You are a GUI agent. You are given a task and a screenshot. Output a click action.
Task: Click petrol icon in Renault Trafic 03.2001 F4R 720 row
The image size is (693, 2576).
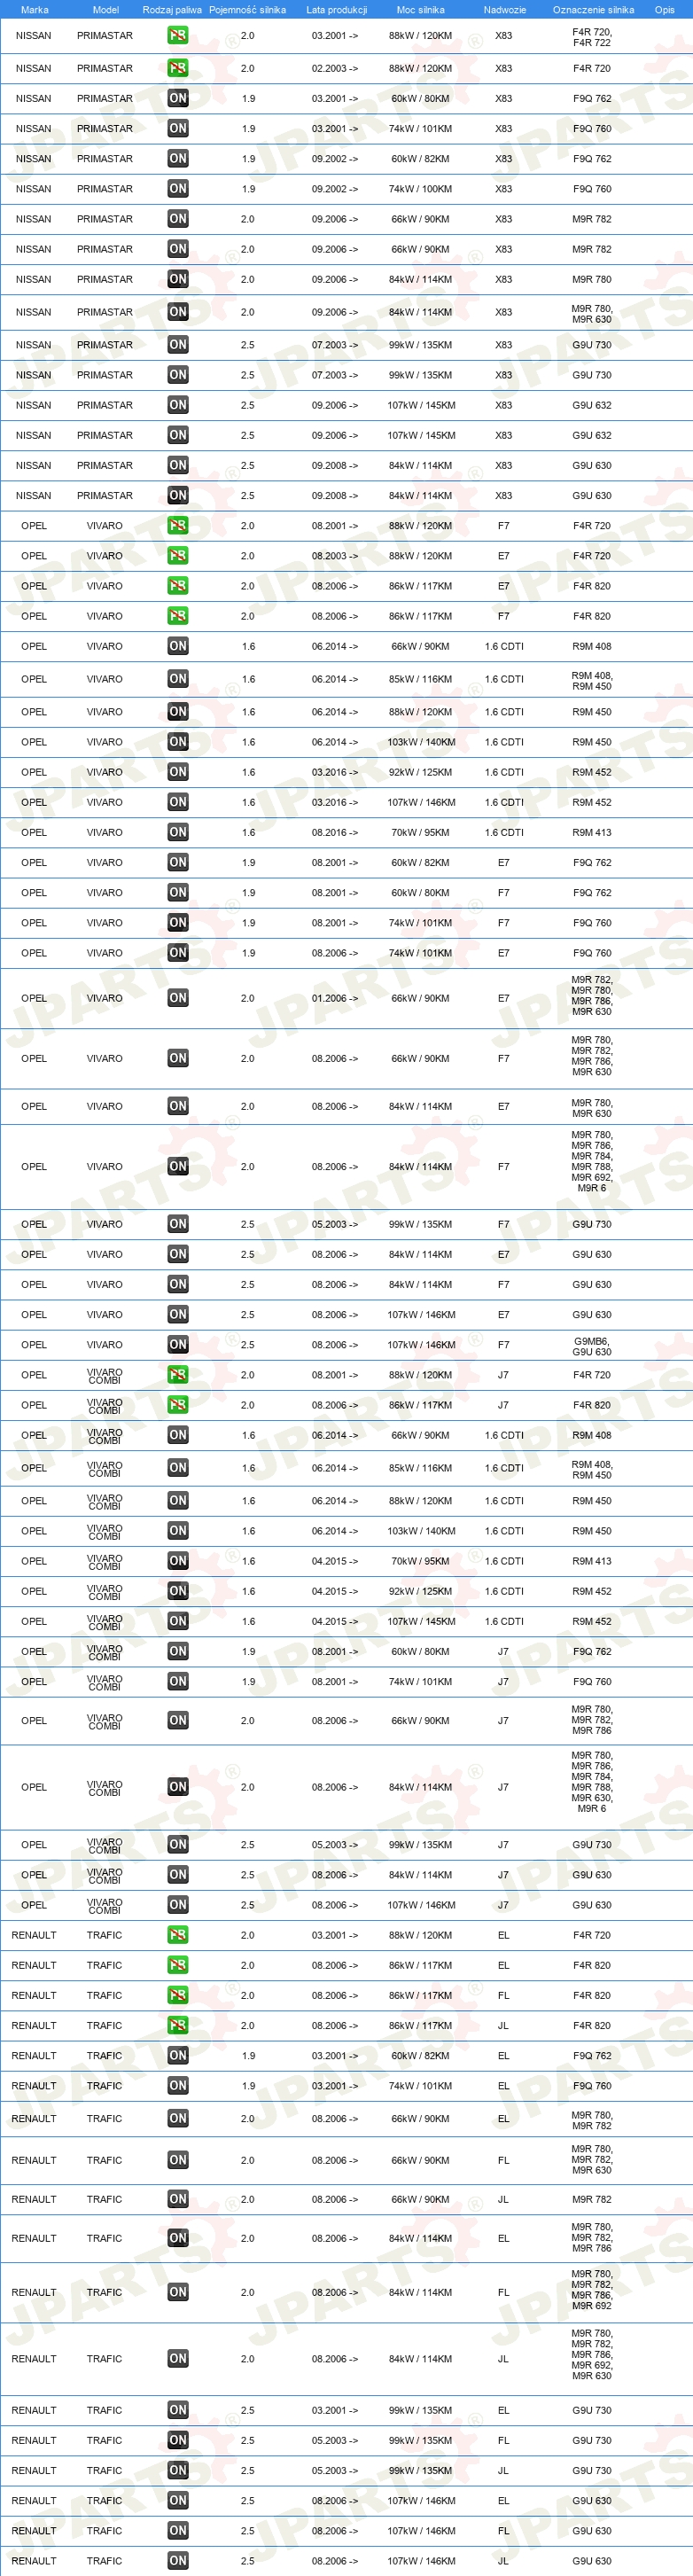[178, 1935]
